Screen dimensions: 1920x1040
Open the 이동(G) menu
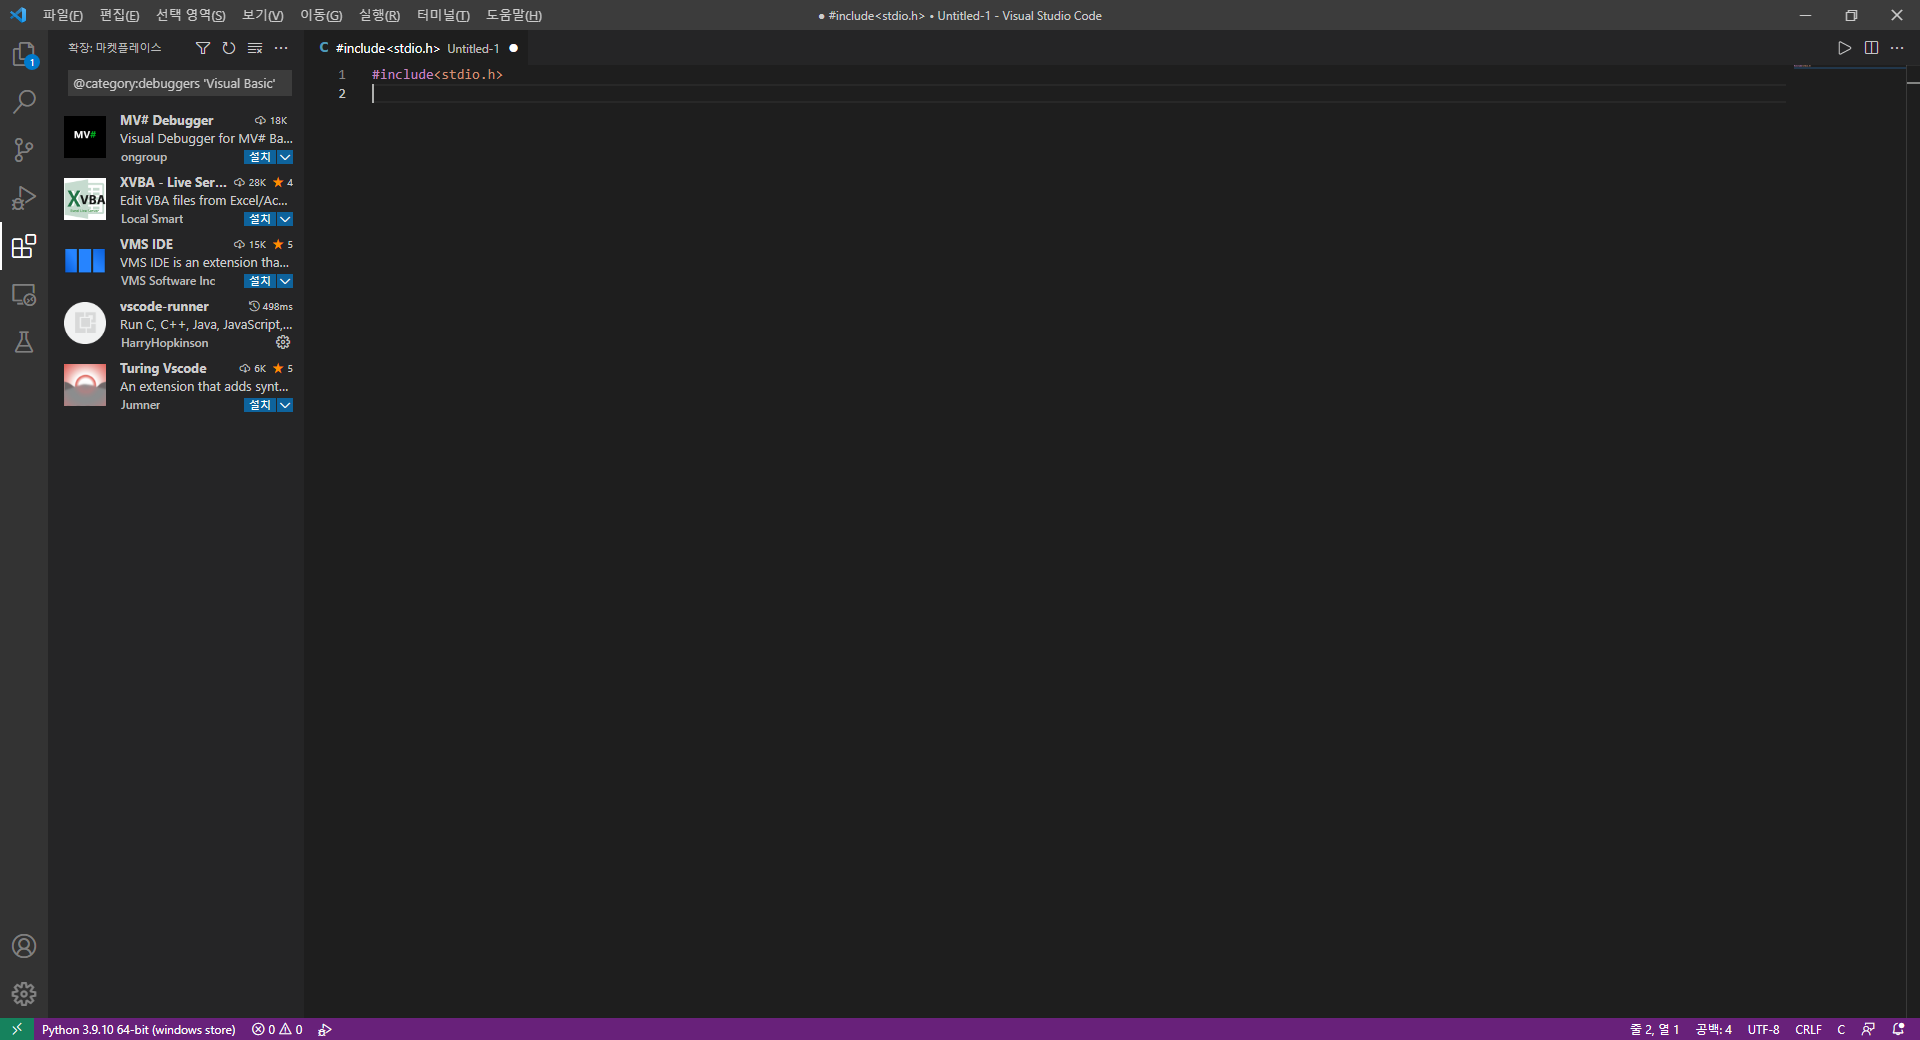click(x=321, y=15)
